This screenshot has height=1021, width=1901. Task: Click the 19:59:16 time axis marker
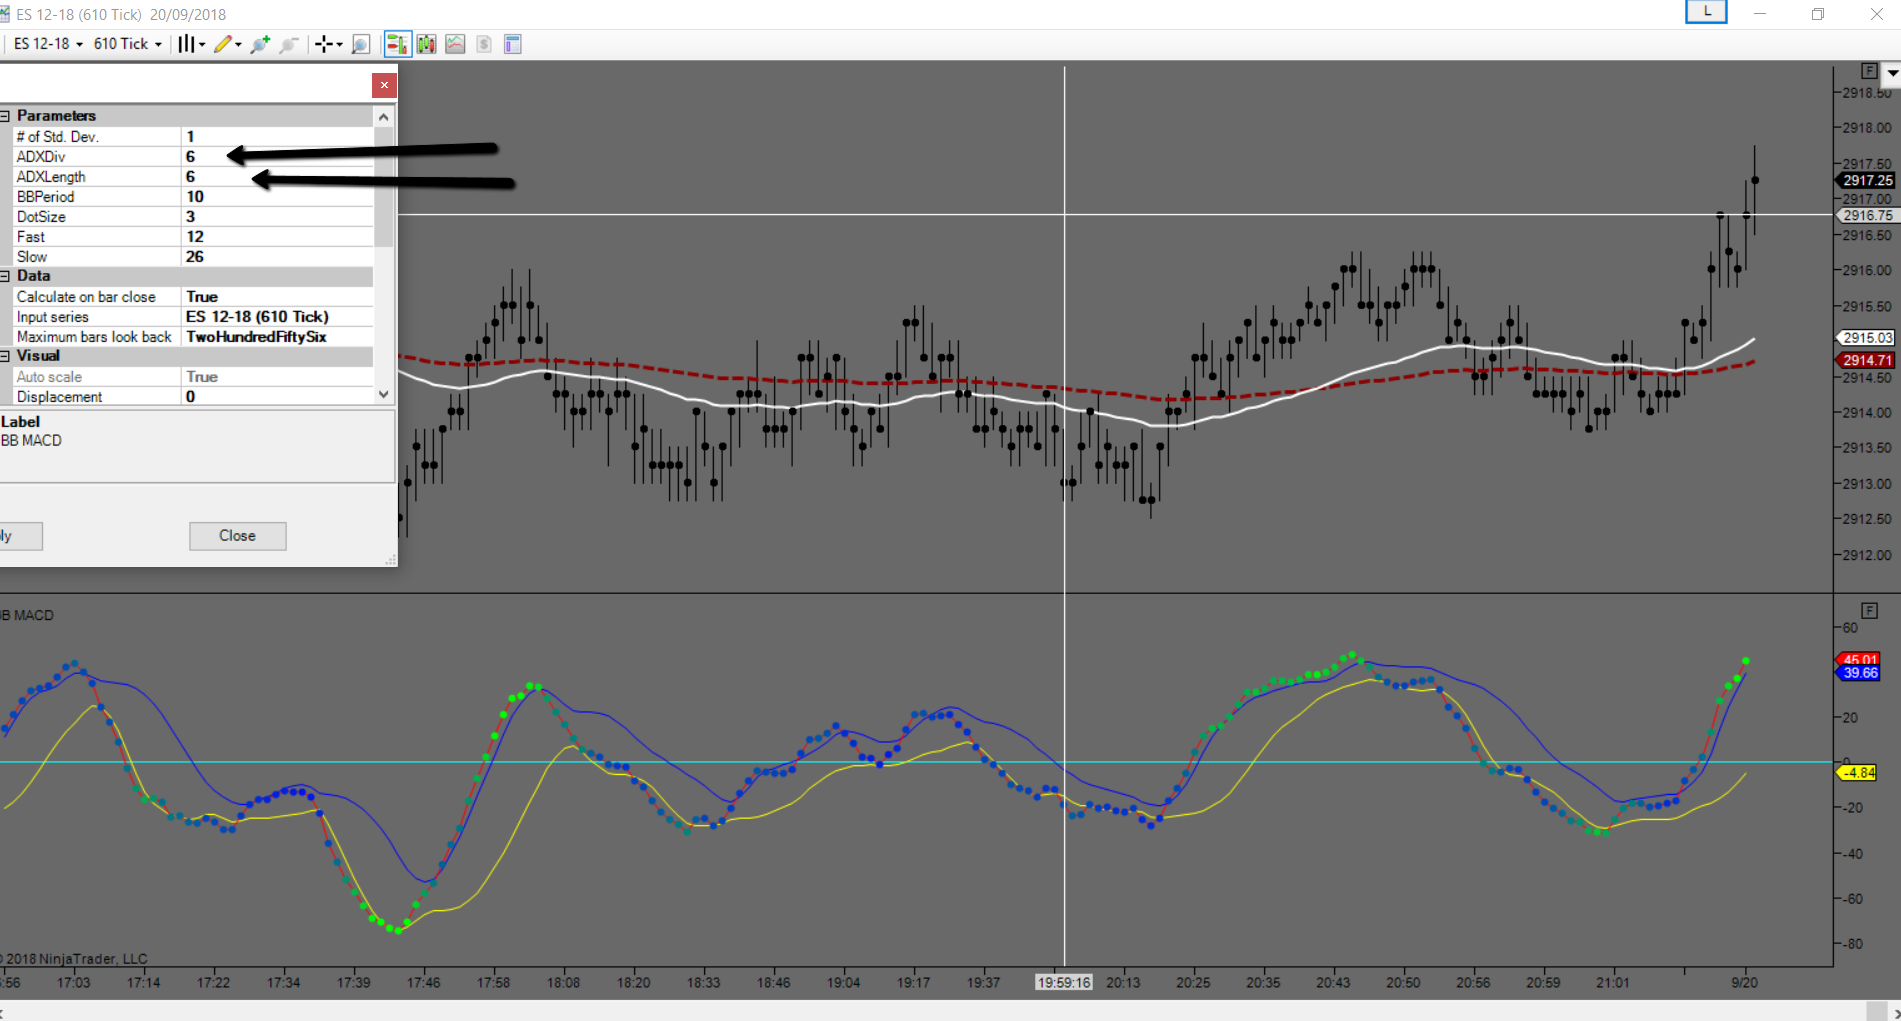click(x=1064, y=983)
